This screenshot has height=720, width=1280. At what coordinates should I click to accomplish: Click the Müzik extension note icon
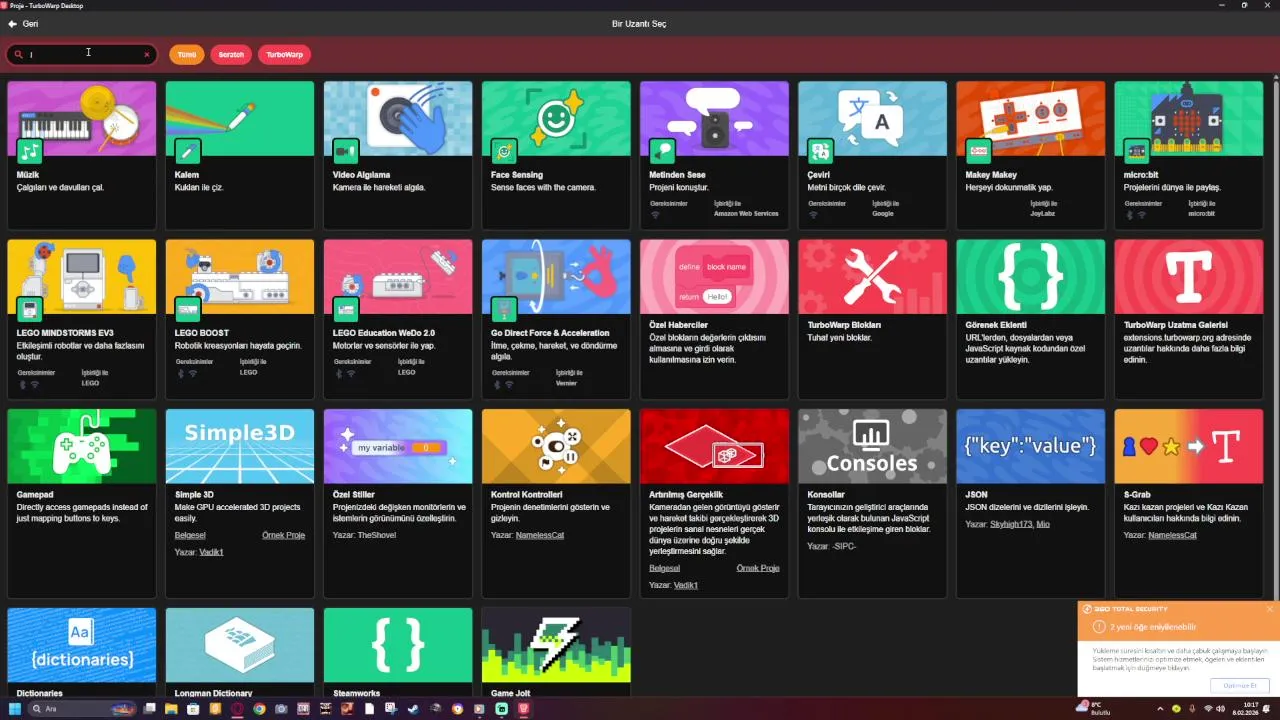pos(30,151)
